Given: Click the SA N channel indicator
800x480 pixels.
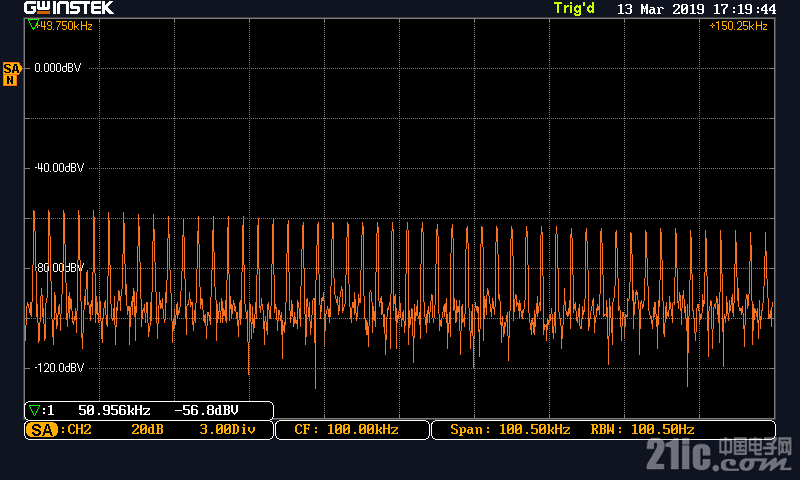Looking at the screenshot, I should (11, 74).
